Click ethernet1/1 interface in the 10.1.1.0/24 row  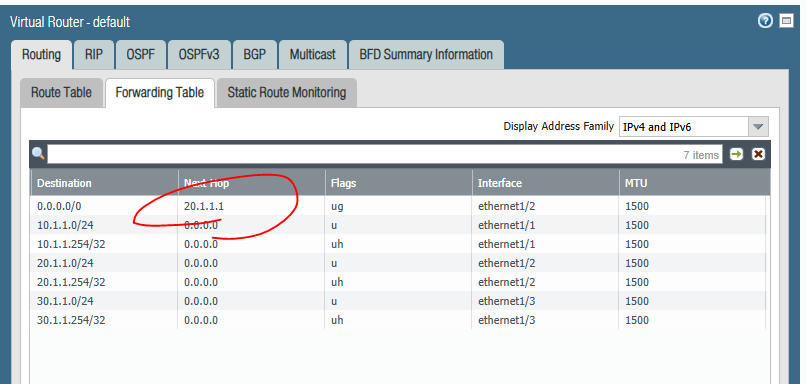tap(506, 225)
